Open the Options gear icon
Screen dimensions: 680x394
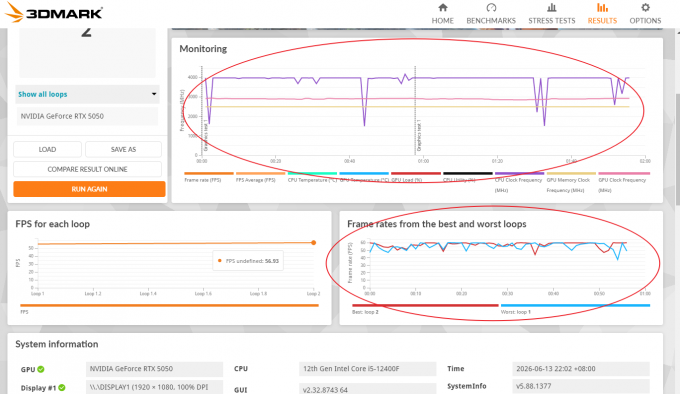tap(645, 7)
